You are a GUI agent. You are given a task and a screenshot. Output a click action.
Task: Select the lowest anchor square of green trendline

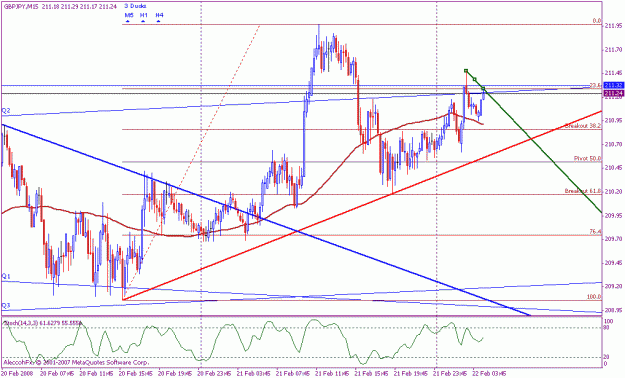coord(483,88)
